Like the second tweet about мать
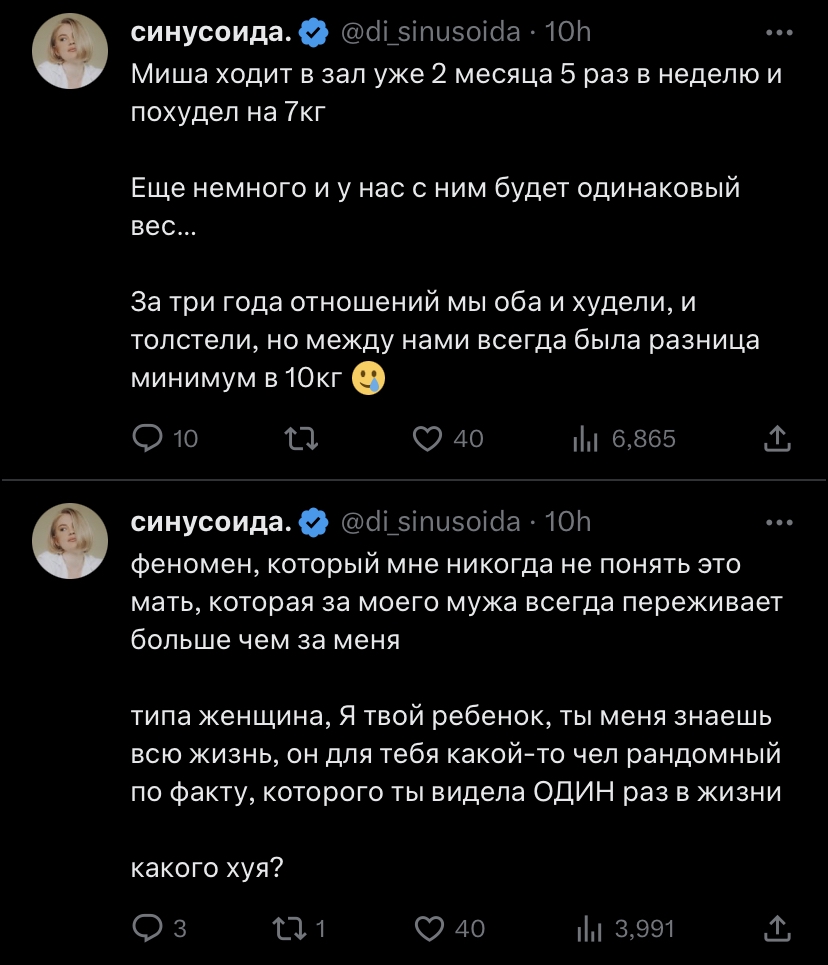The height and width of the screenshot is (965, 828). click(430, 929)
